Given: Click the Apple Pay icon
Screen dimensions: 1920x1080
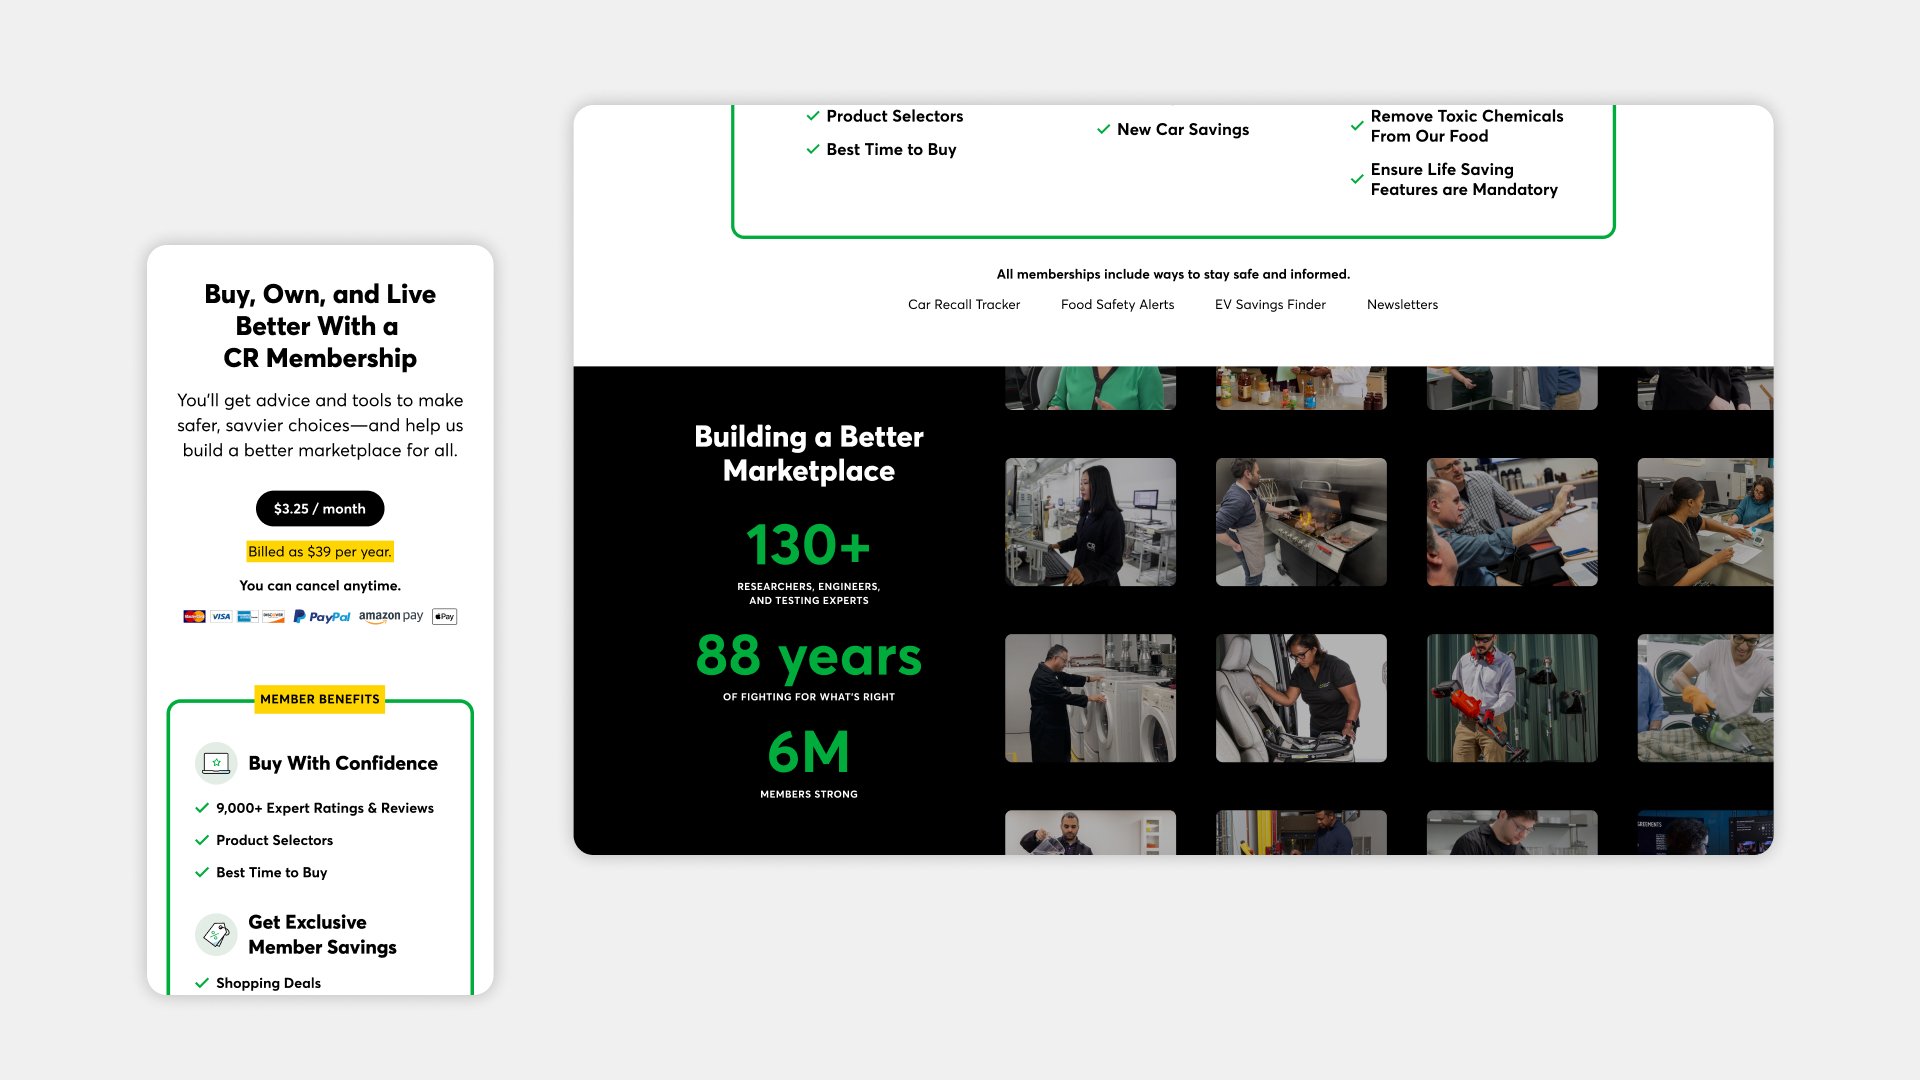Looking at the screenshot, I should pos(445,617).
